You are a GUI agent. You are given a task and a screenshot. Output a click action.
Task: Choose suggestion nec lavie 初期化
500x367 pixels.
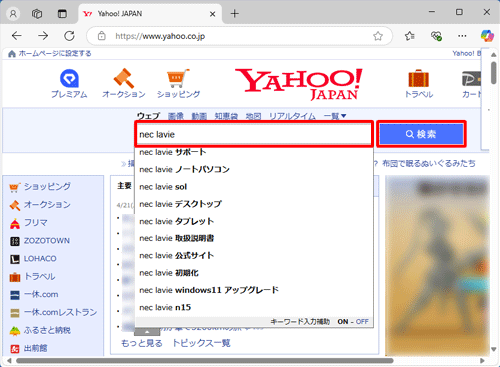[x=254, y=273]
